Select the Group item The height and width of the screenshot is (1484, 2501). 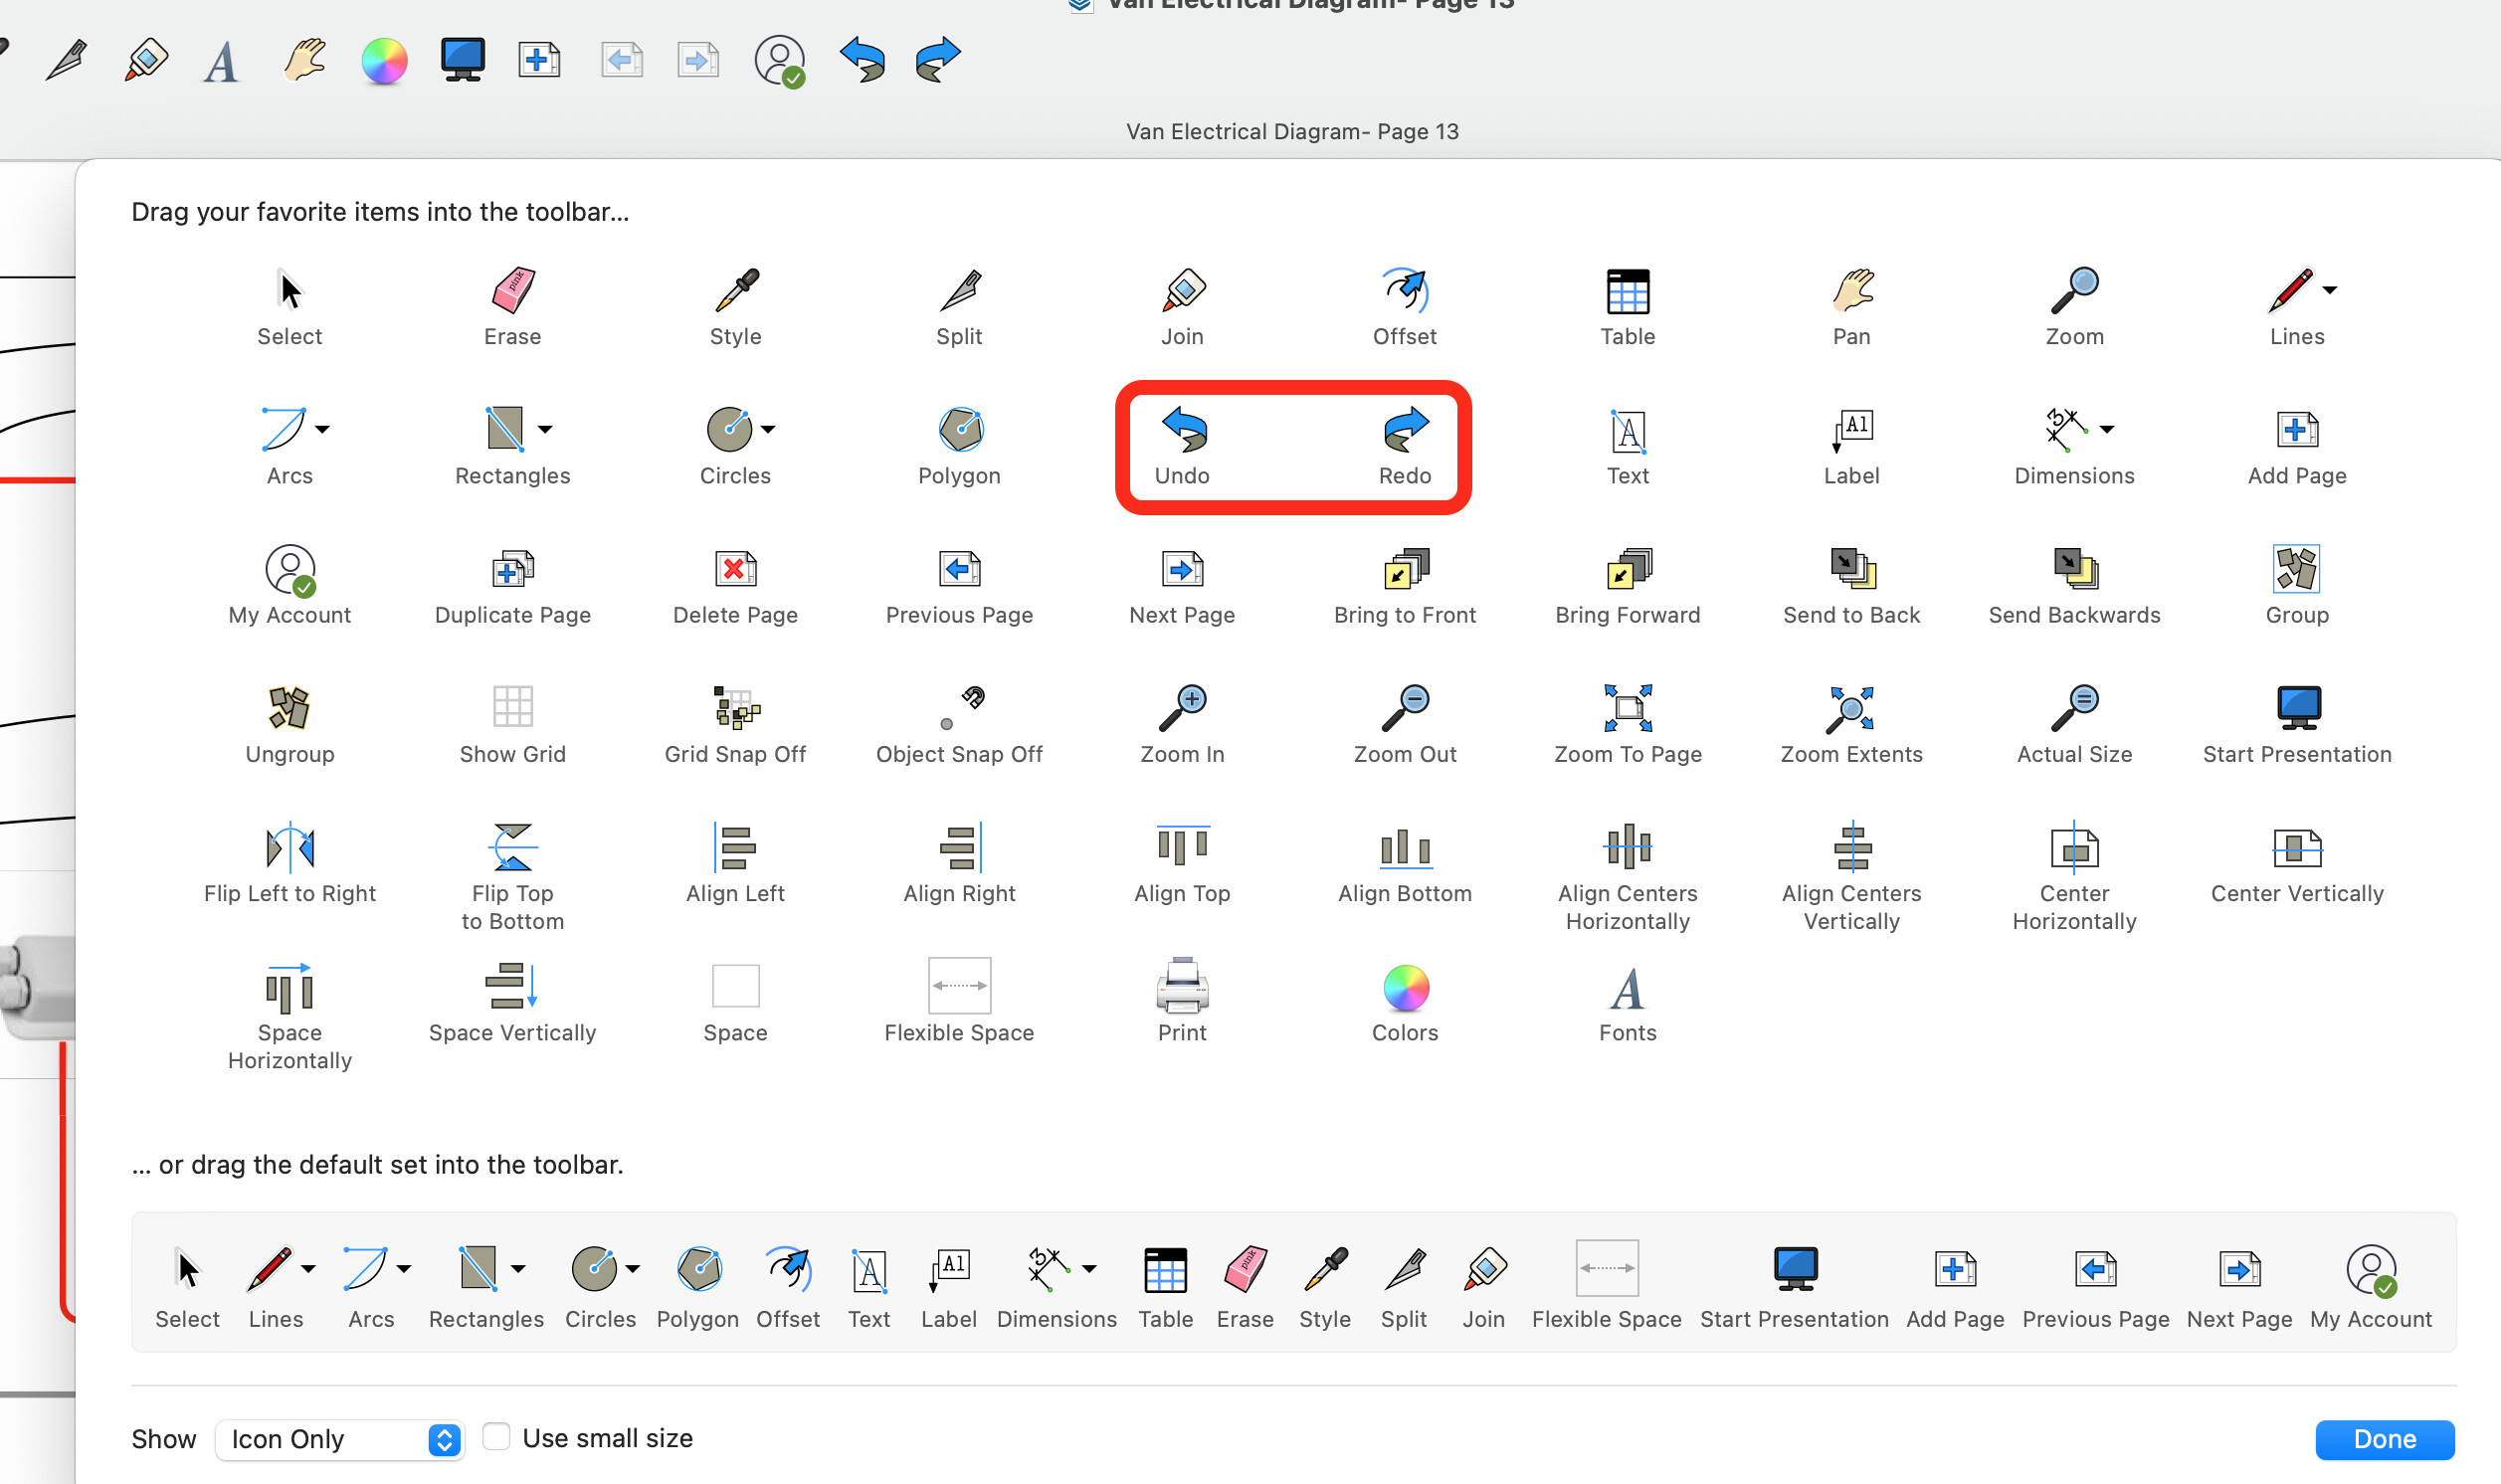pos(2297,585)
